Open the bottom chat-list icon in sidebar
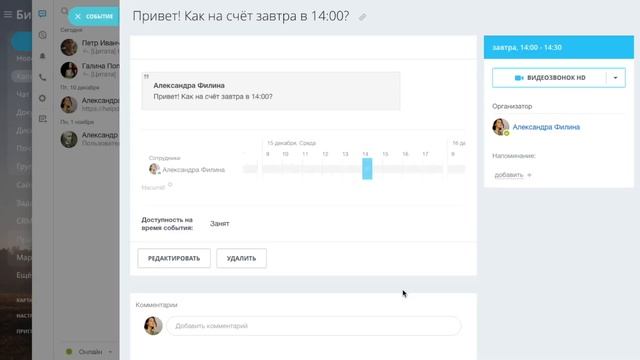This screenshot has width=640, height=360. [x=42, y=119]
